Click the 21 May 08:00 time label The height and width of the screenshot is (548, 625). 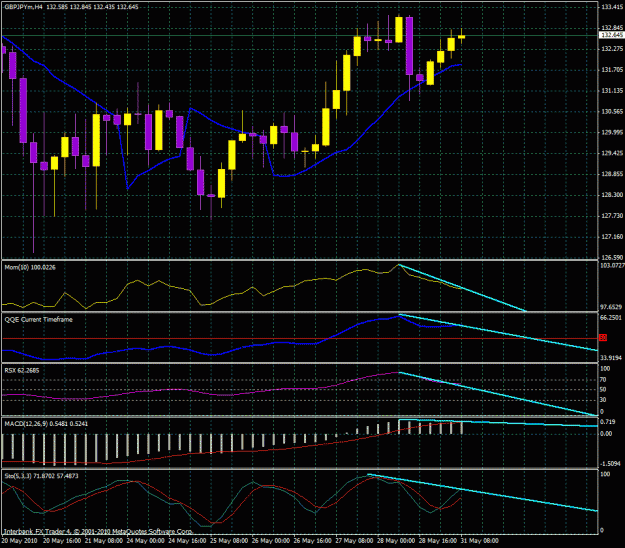(x=104, y=541)
